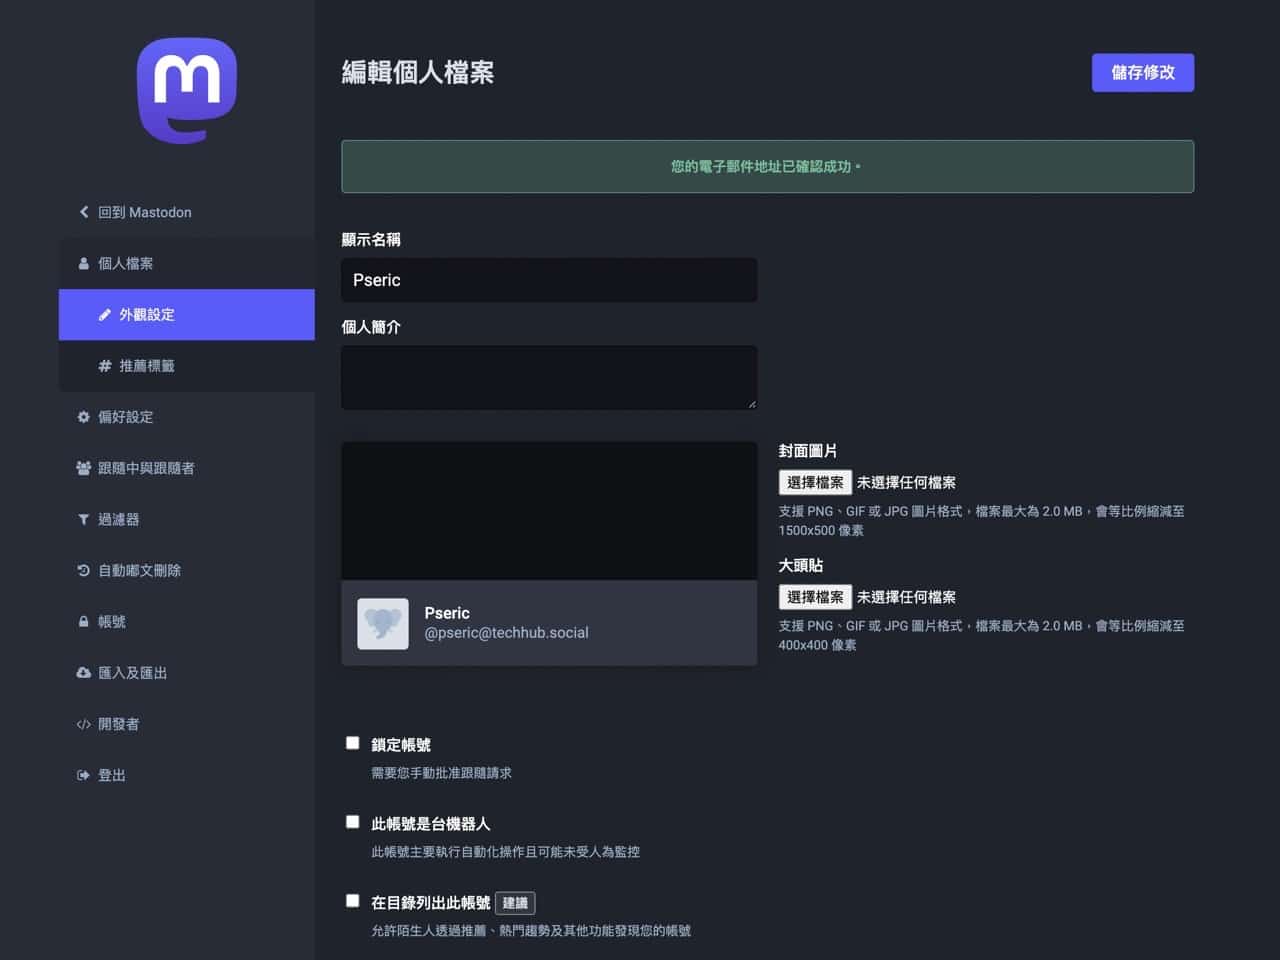Open 匯入及匯出 in the sidebar
1280x960 pixels.
click(x=187, y=673)
